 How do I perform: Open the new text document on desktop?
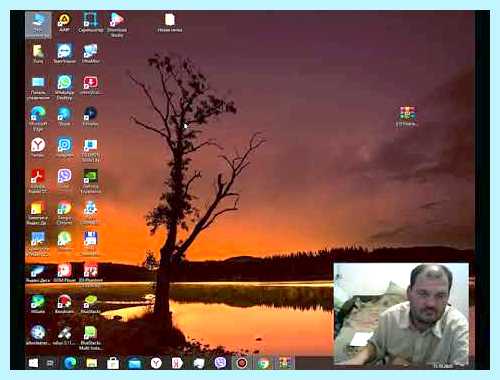click(x=170, y=22)
